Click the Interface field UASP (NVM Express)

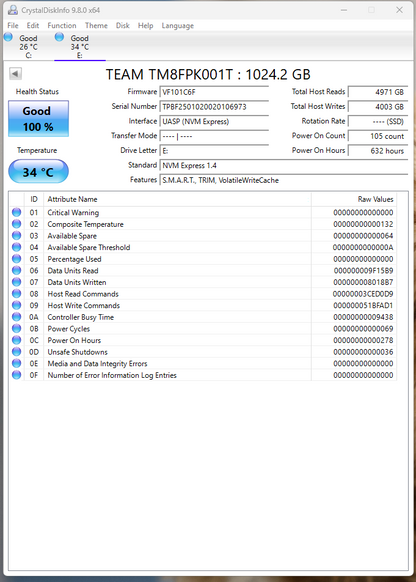tap(214, 121)
